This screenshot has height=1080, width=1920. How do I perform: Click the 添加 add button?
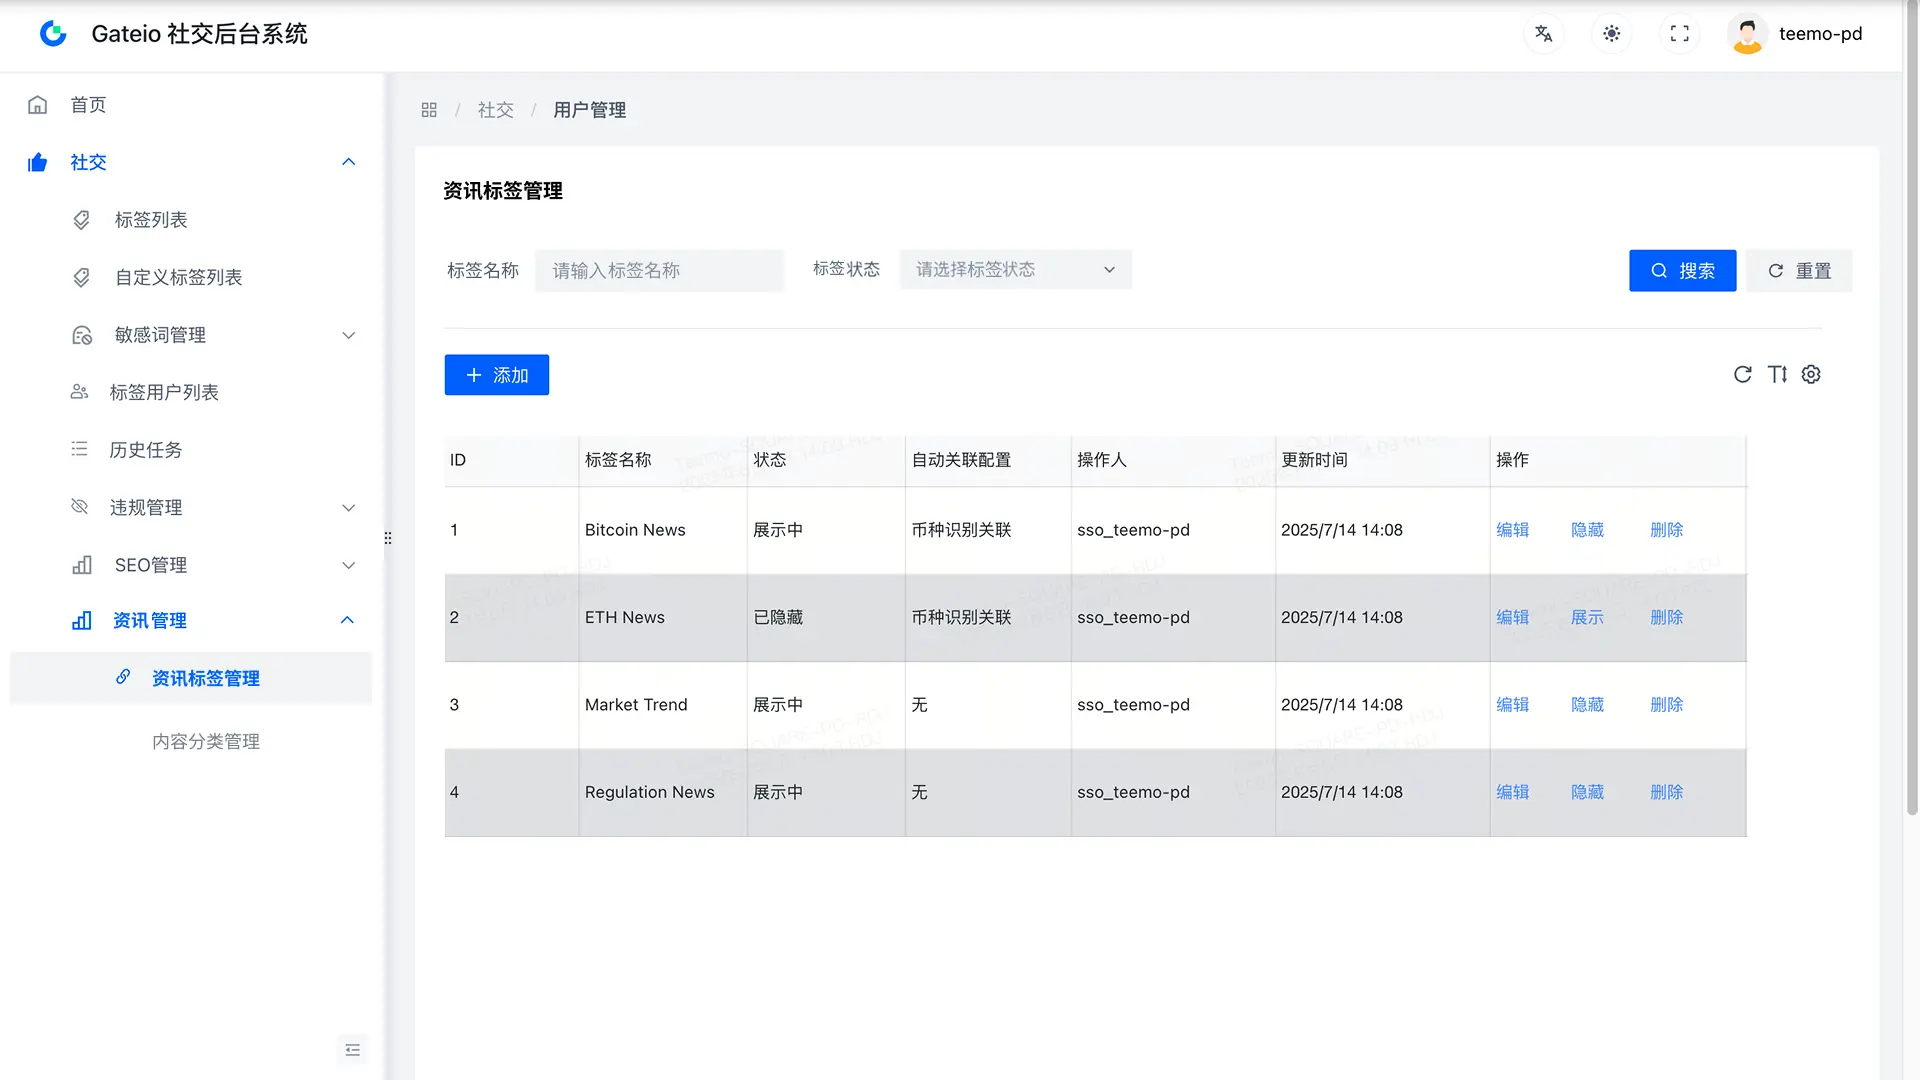click(x=496, y=375)
